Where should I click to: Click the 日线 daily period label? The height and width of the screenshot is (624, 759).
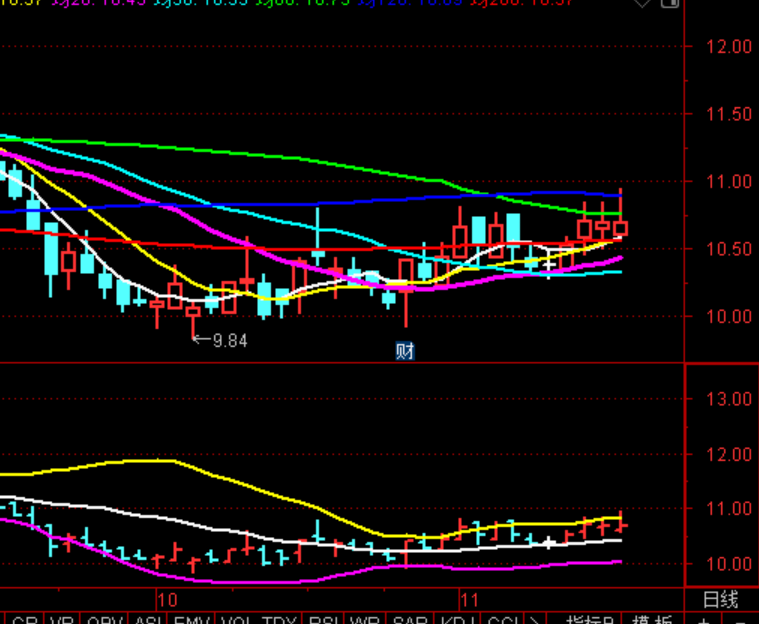720,600
